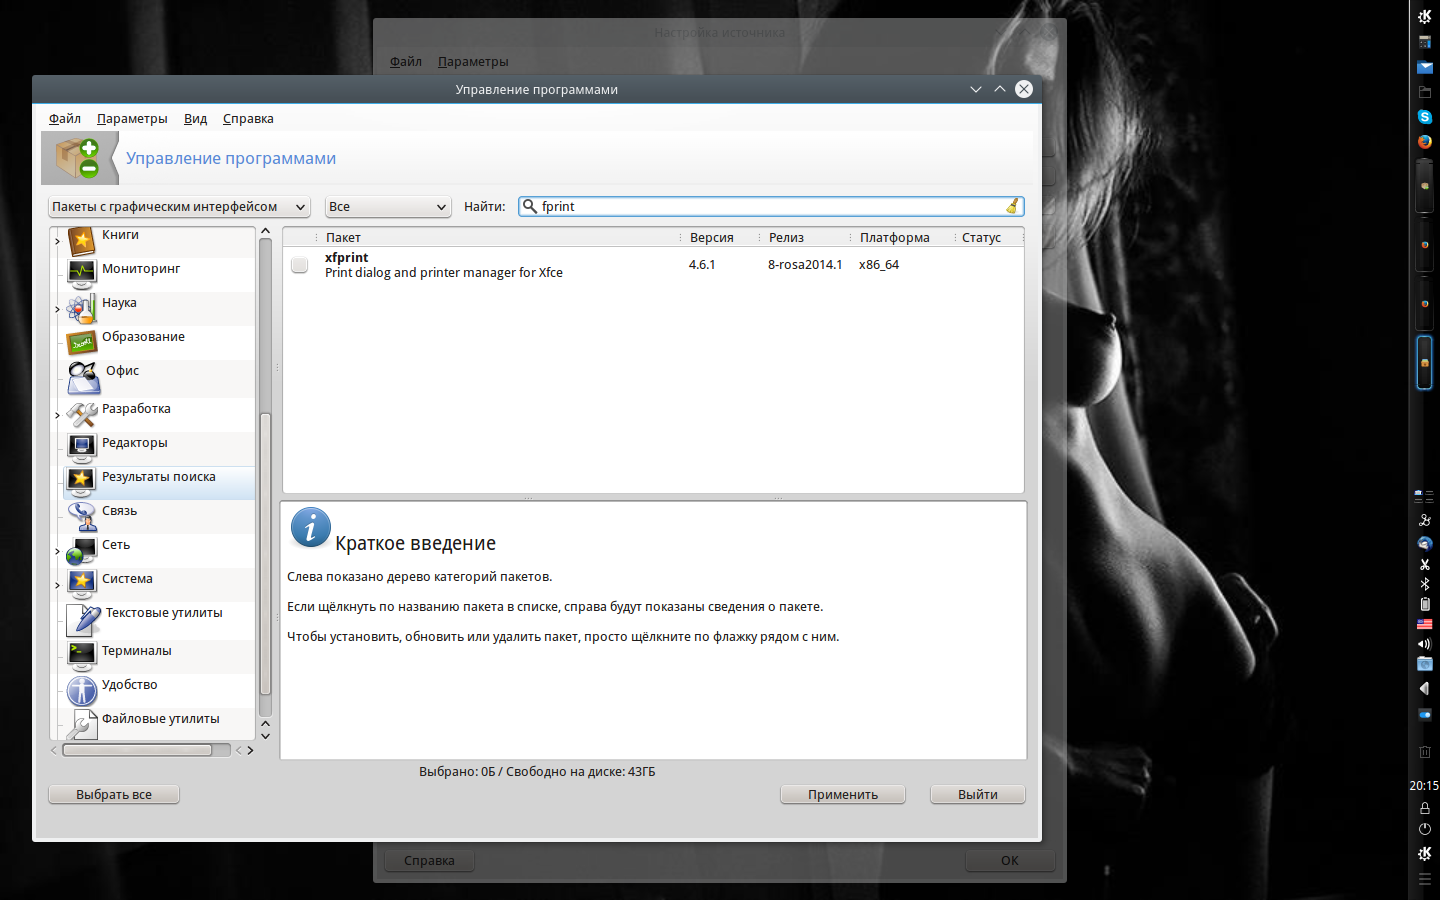Click the magnifier icon in the search box

coord(530,206)
